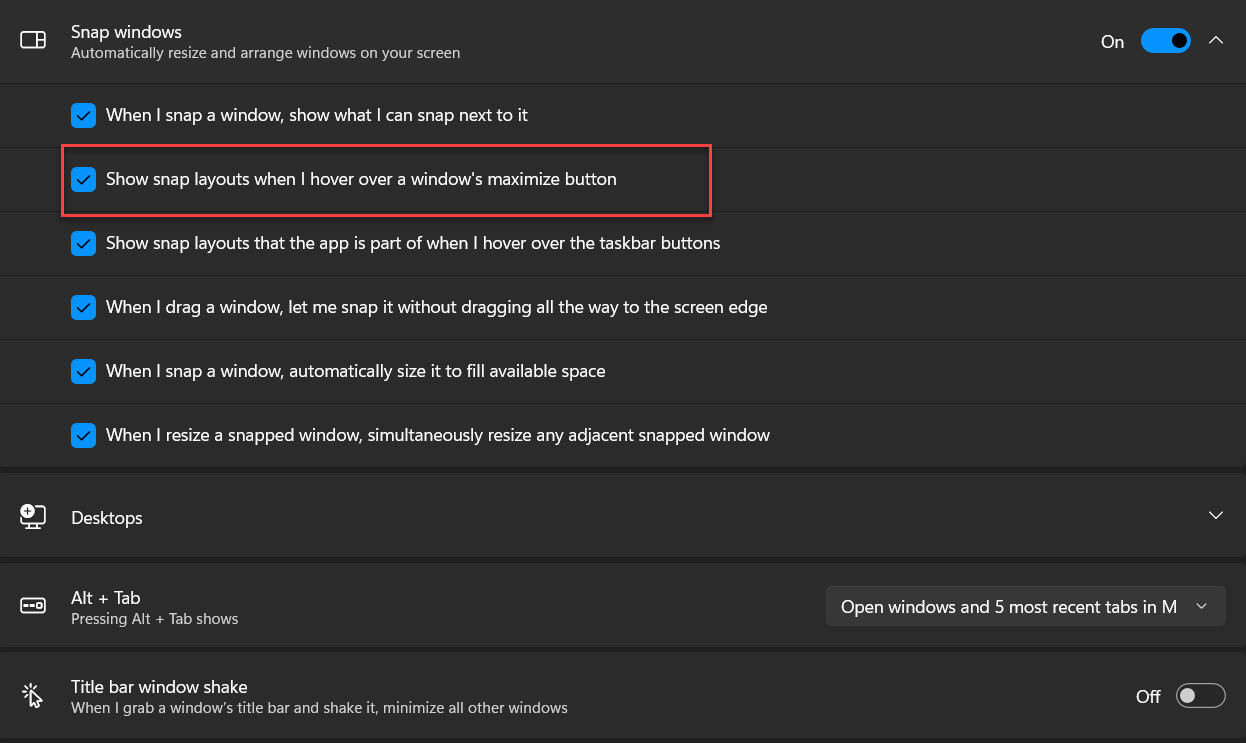Click the Title bar window shake label
This screenshot has width=1246, height=743.
pos(159,687)
